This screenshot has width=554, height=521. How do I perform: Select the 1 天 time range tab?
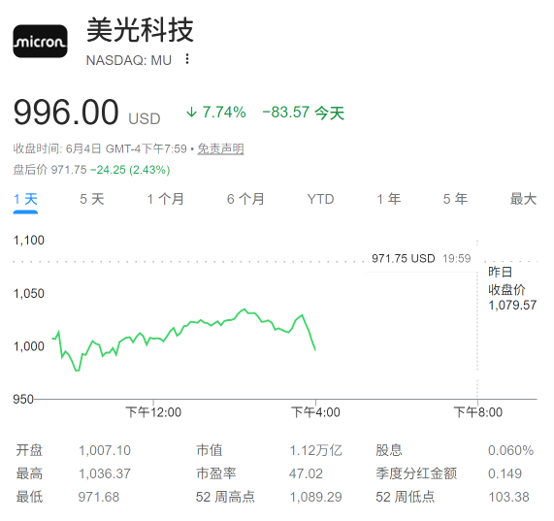click(x=25, y=199)
